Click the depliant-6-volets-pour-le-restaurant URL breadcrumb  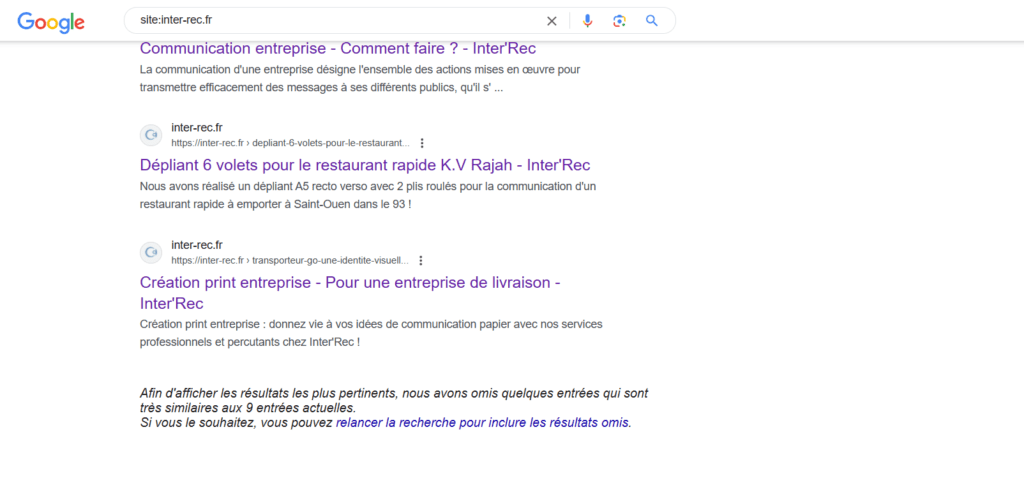(x=291, y=143)
